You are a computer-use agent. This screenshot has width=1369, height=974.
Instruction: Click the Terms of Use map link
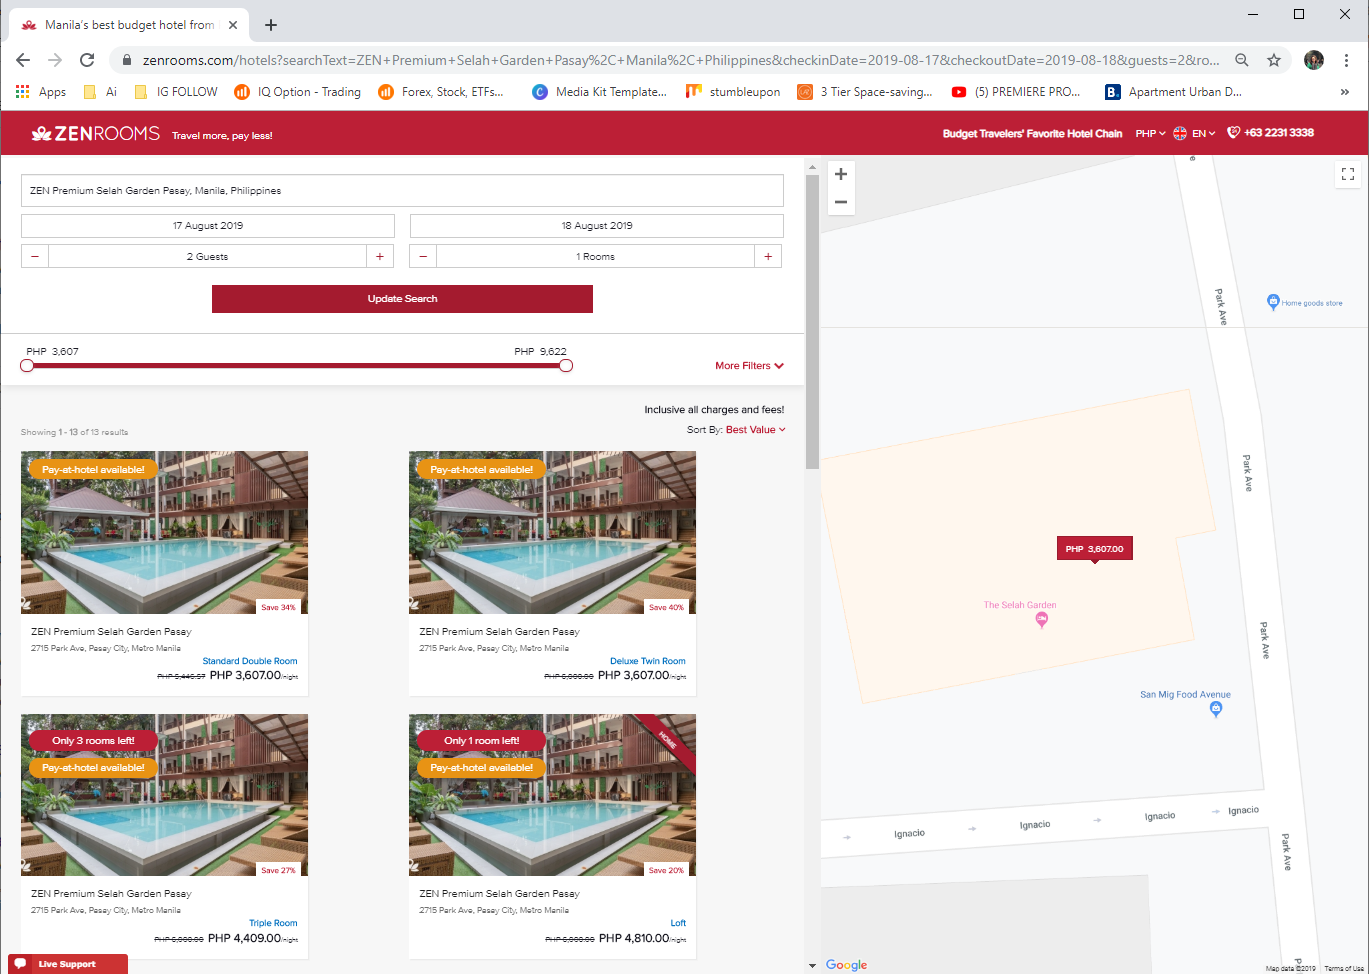(1344, 969)
